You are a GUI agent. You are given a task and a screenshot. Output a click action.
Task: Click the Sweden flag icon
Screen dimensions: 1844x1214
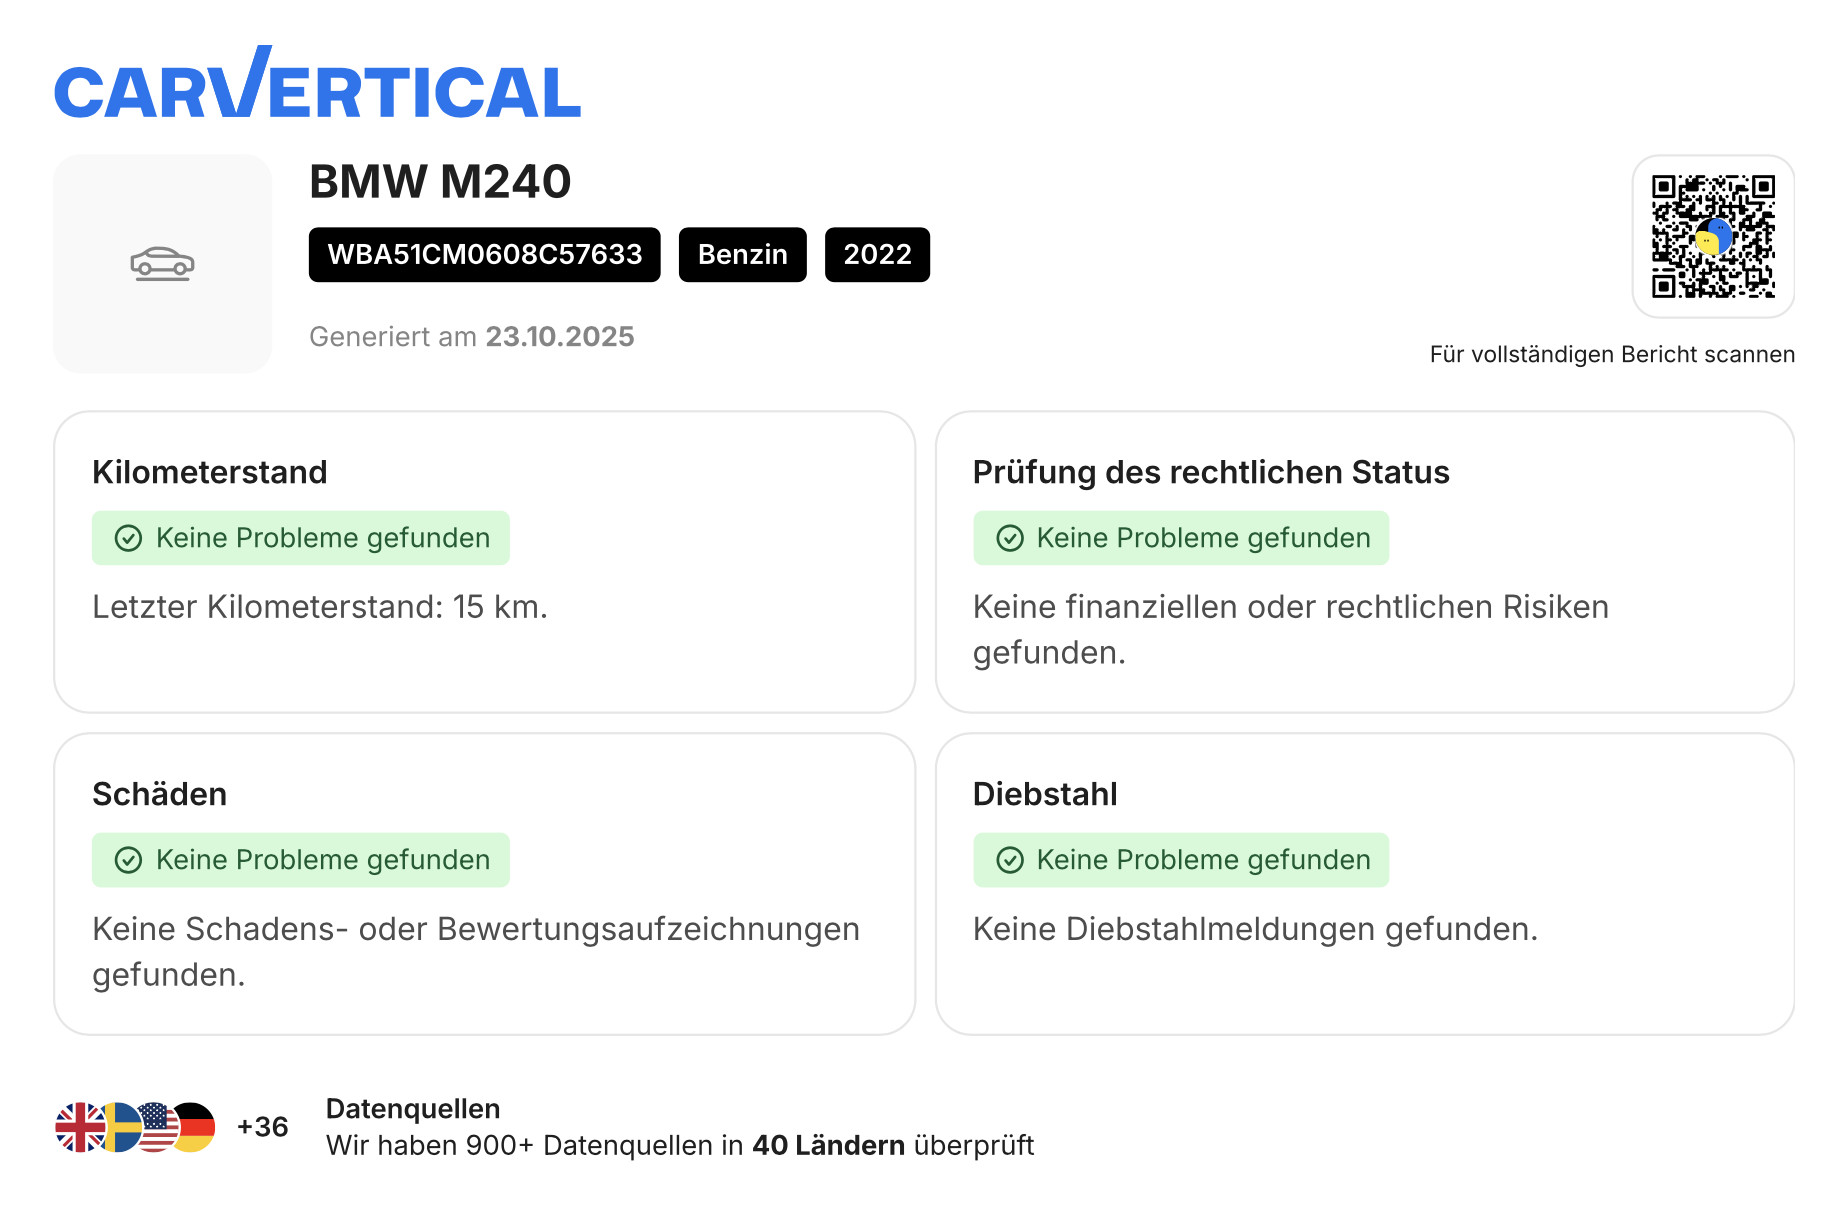tap(120, 1128)
